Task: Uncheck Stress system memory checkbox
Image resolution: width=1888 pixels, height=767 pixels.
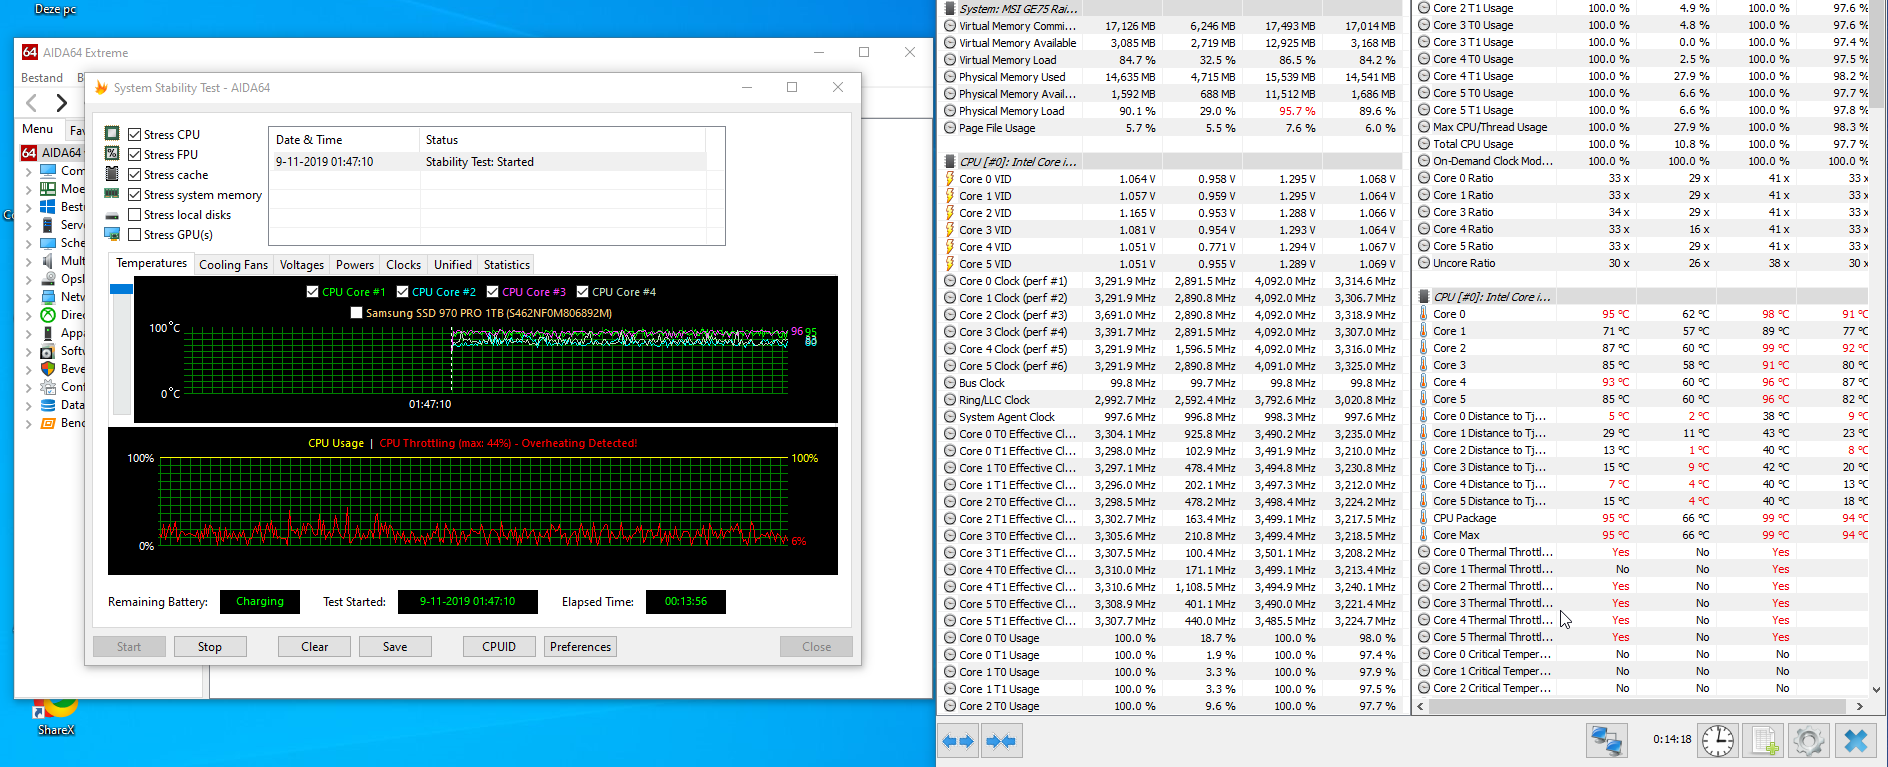Action: 134,194
